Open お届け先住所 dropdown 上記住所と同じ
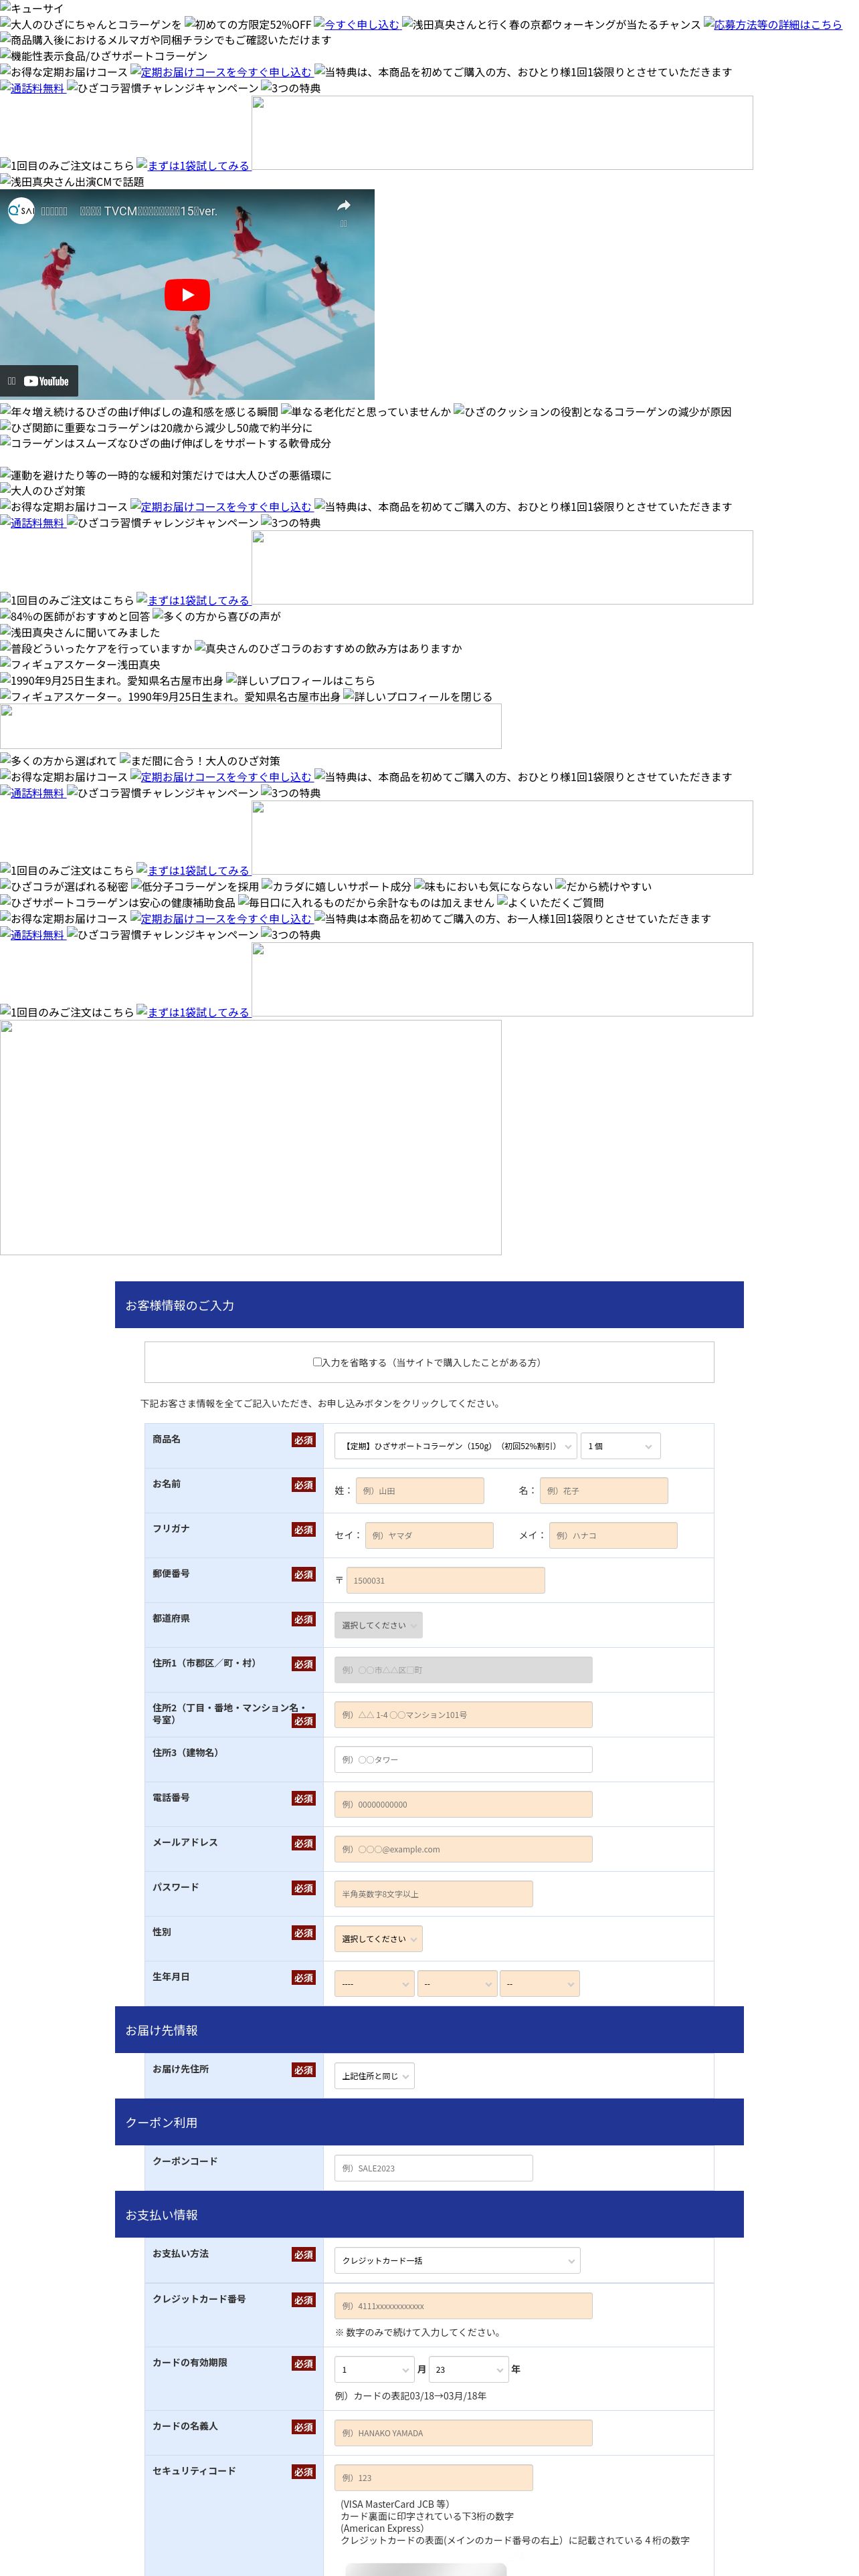Image resolution: width=859 pixels, height=2576 pixels. point(374,2075)
